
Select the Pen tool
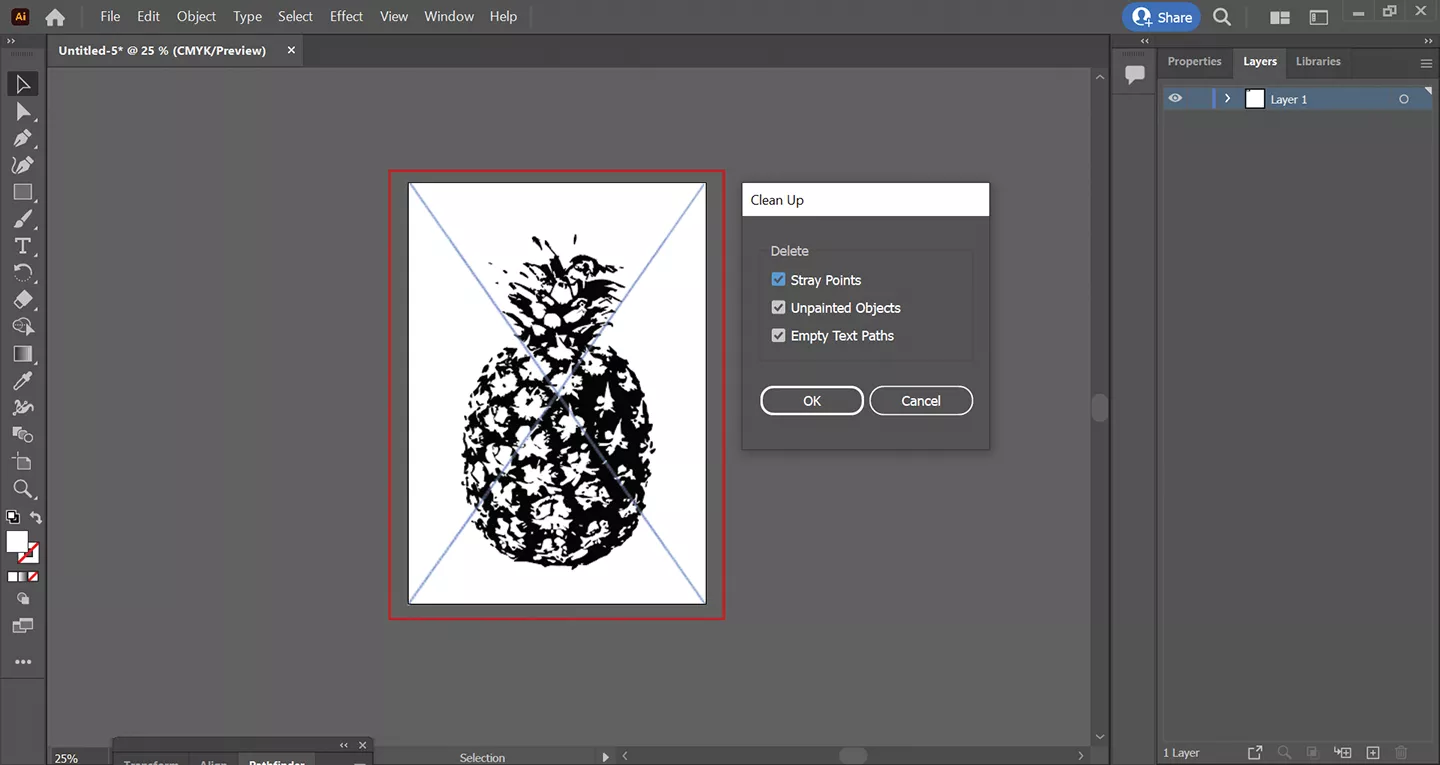tap(23, 138)
